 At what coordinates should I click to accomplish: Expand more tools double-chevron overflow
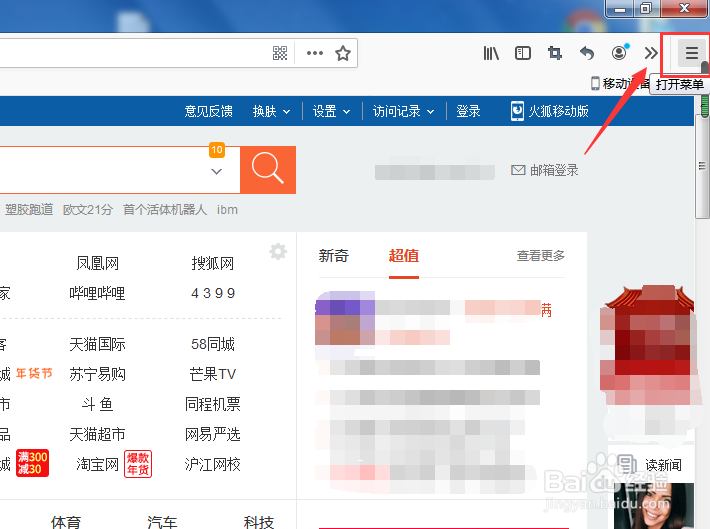coord(651,53)
